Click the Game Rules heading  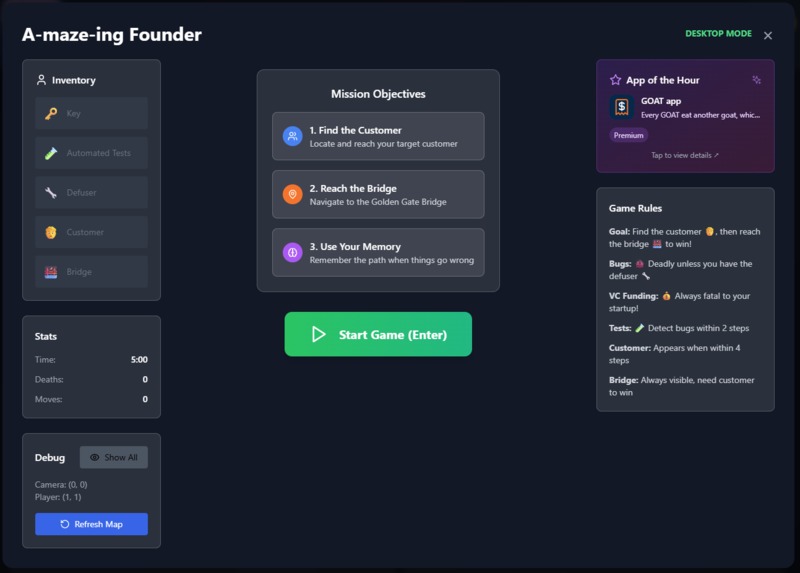tap(635, 208)
